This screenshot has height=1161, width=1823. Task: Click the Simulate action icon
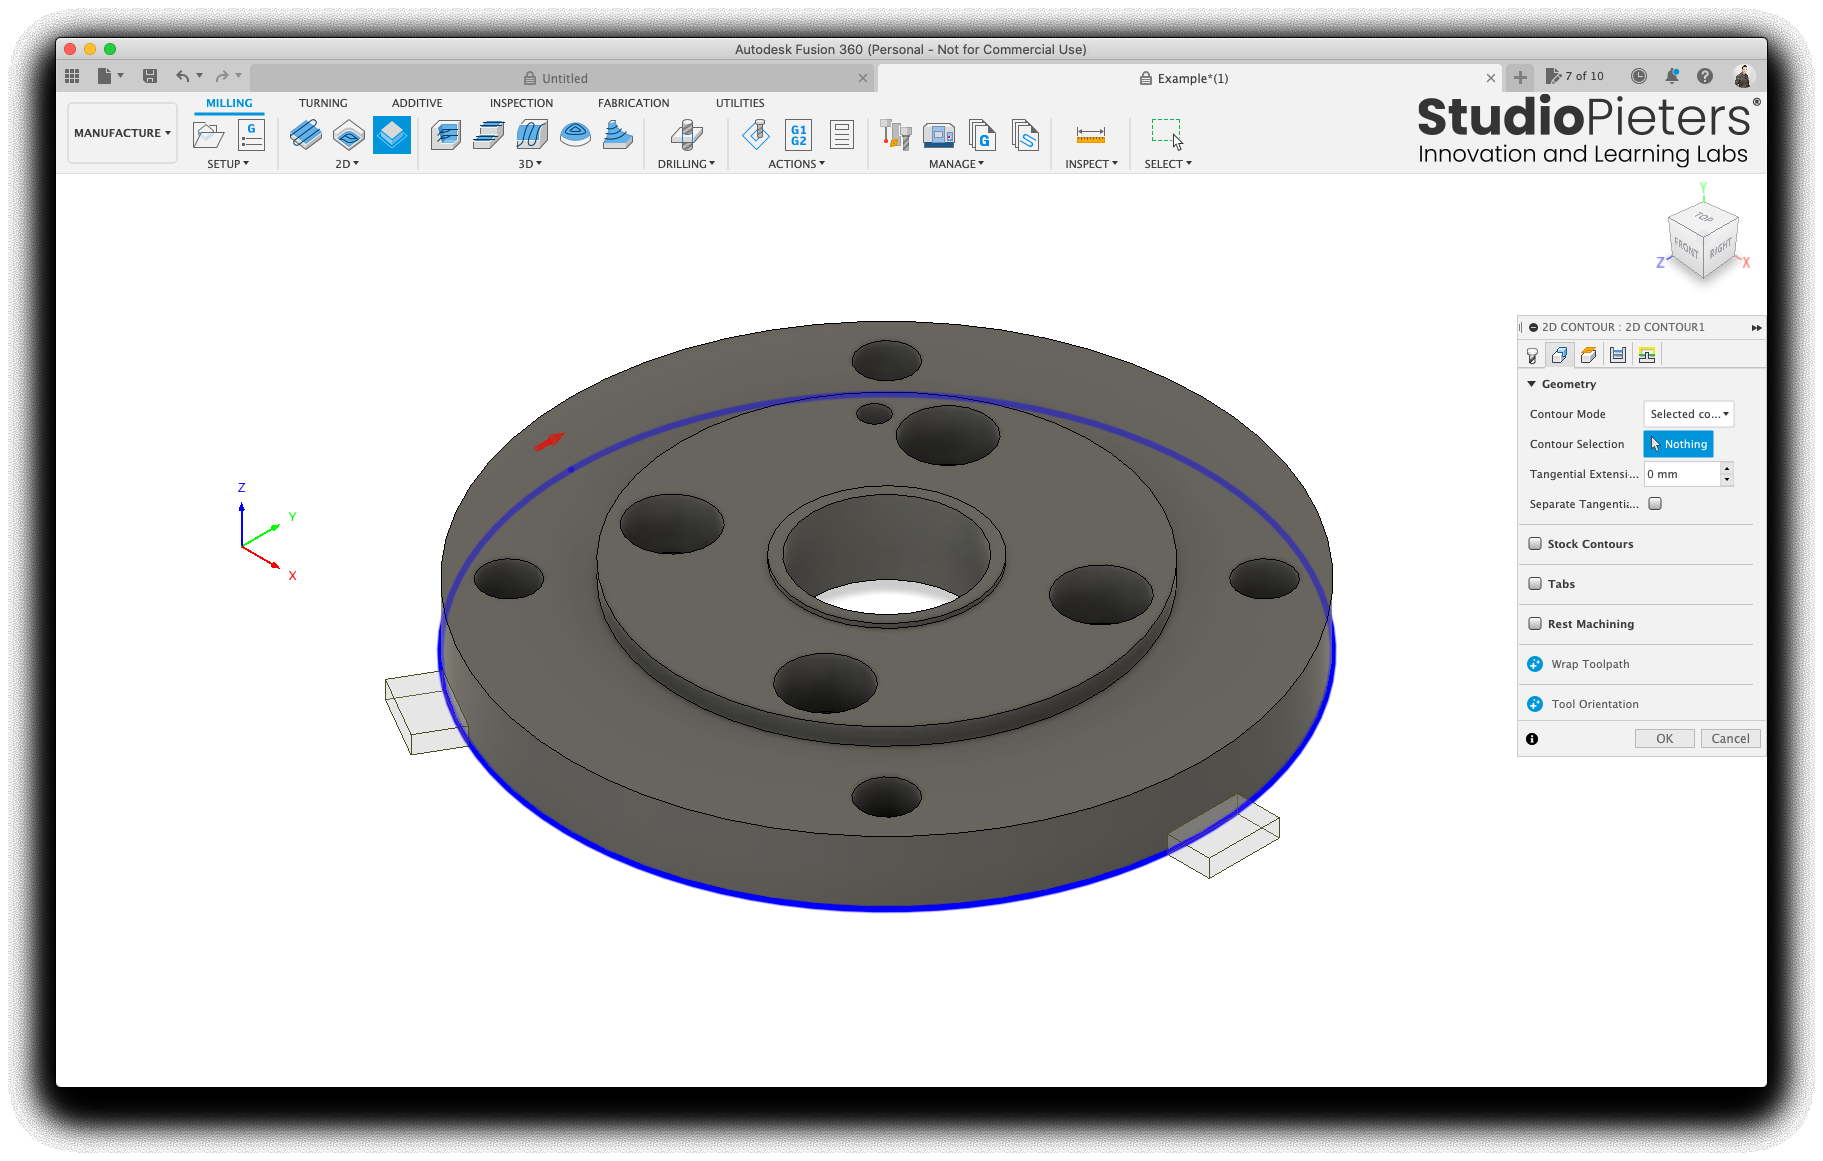pyautogui.click(x=756, y=135)
